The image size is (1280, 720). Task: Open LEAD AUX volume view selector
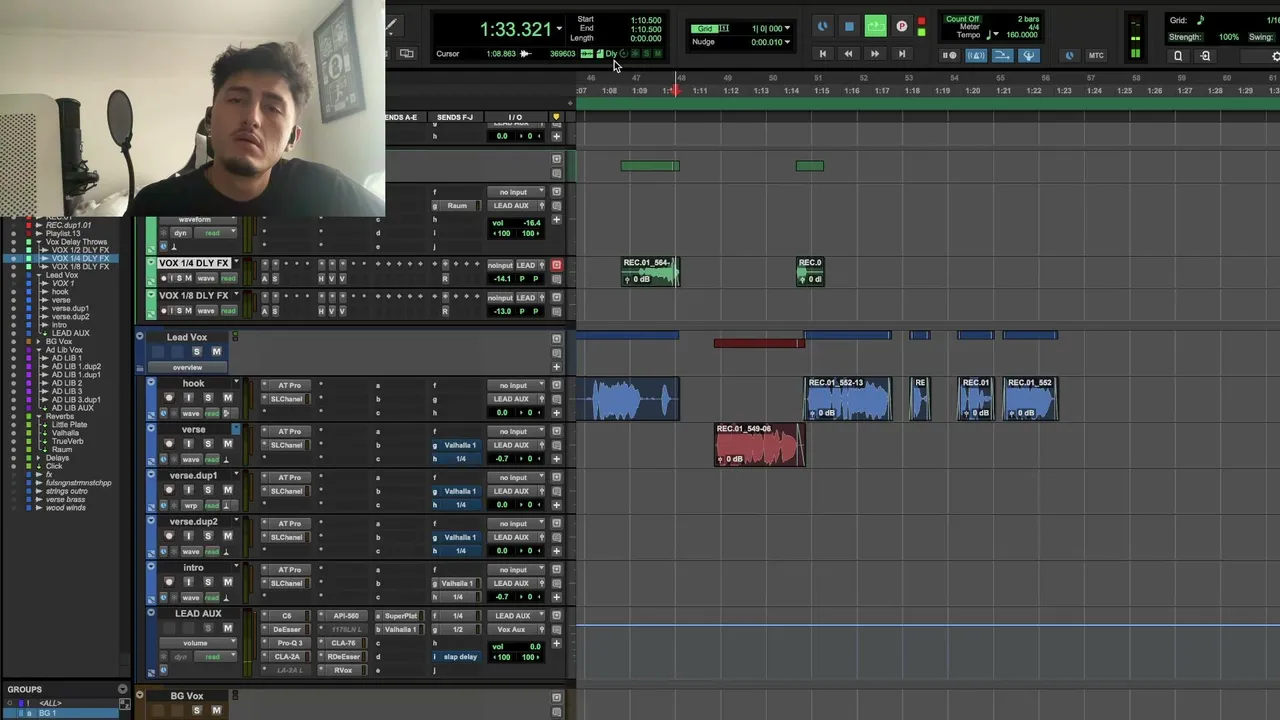[x=196, y=643]
